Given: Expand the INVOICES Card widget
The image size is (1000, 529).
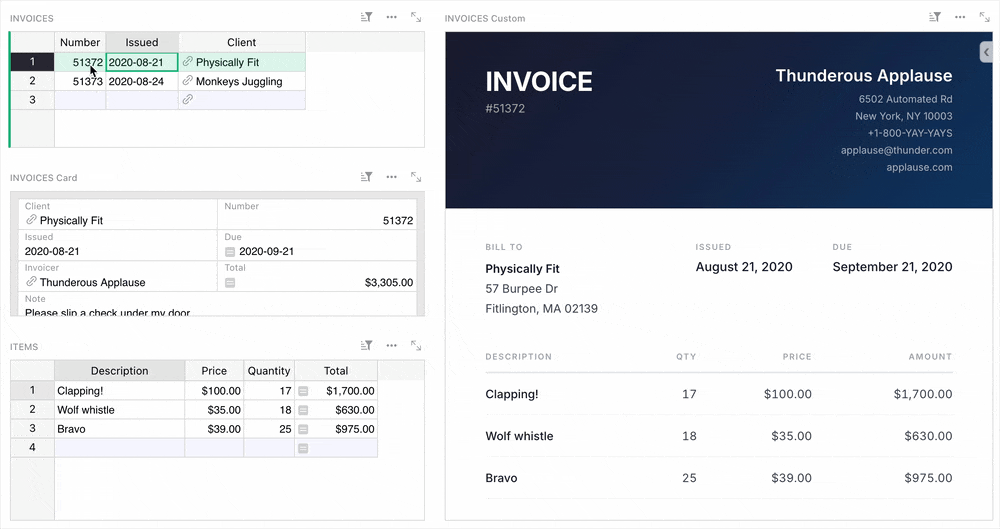Looking at the screenshot, I should [x=416, y=177].
